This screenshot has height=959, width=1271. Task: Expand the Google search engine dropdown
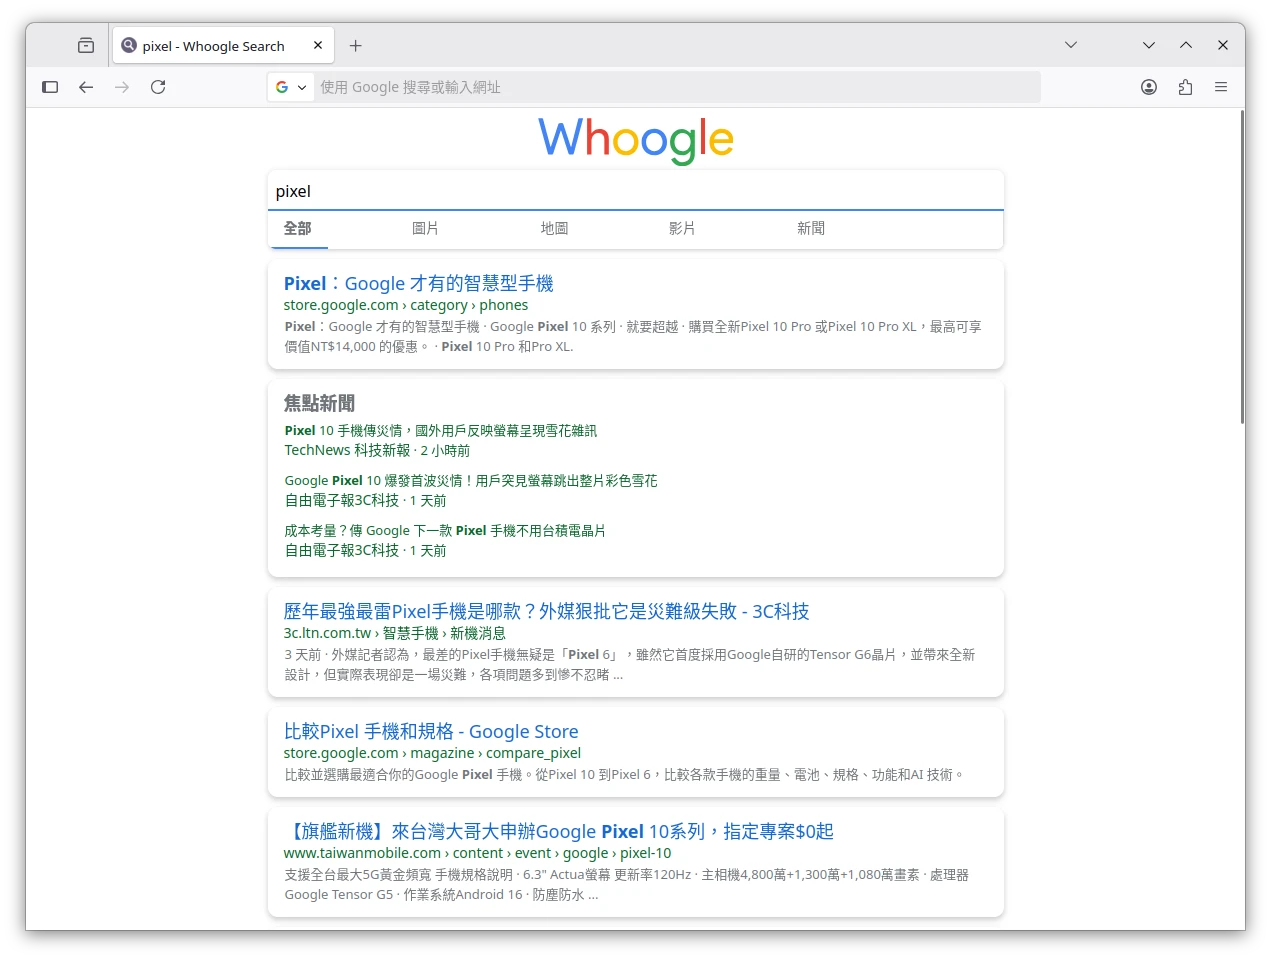tap(291, 87)
